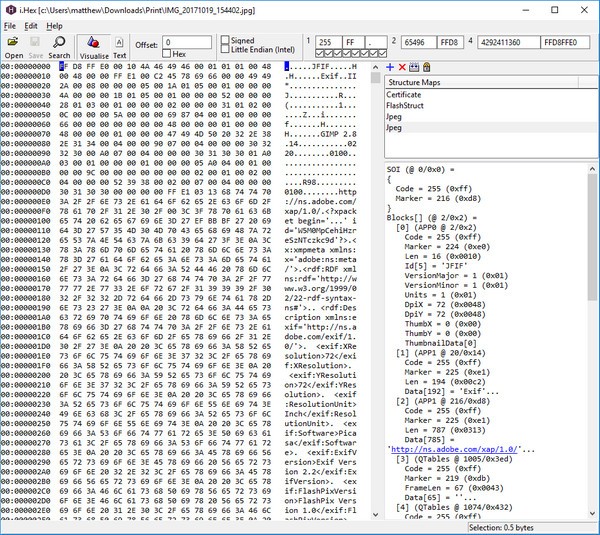
Task: Click the Offset input field
Action: [x=187, y=42]
